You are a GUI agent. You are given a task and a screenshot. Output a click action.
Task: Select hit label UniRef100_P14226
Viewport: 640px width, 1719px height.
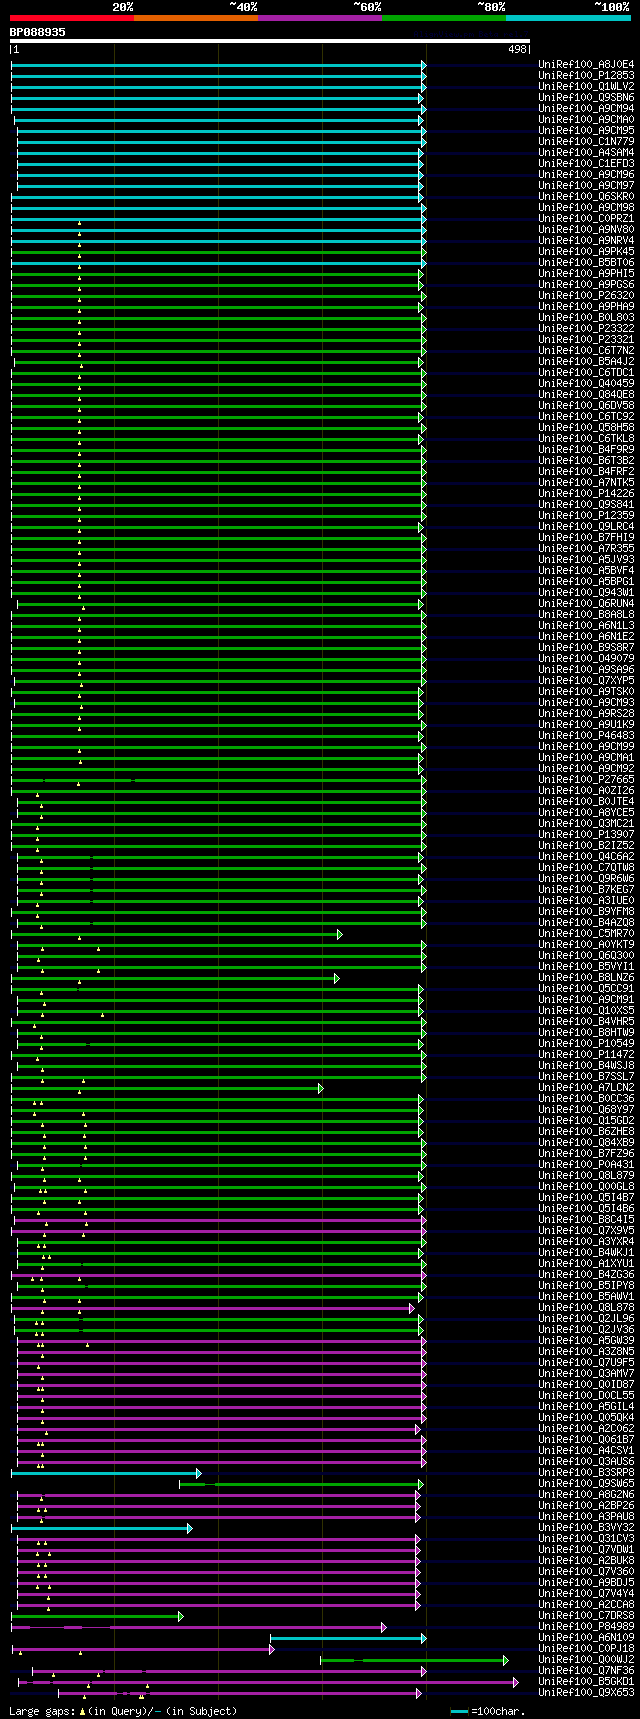pyautogui.click(x=586, y=493)
